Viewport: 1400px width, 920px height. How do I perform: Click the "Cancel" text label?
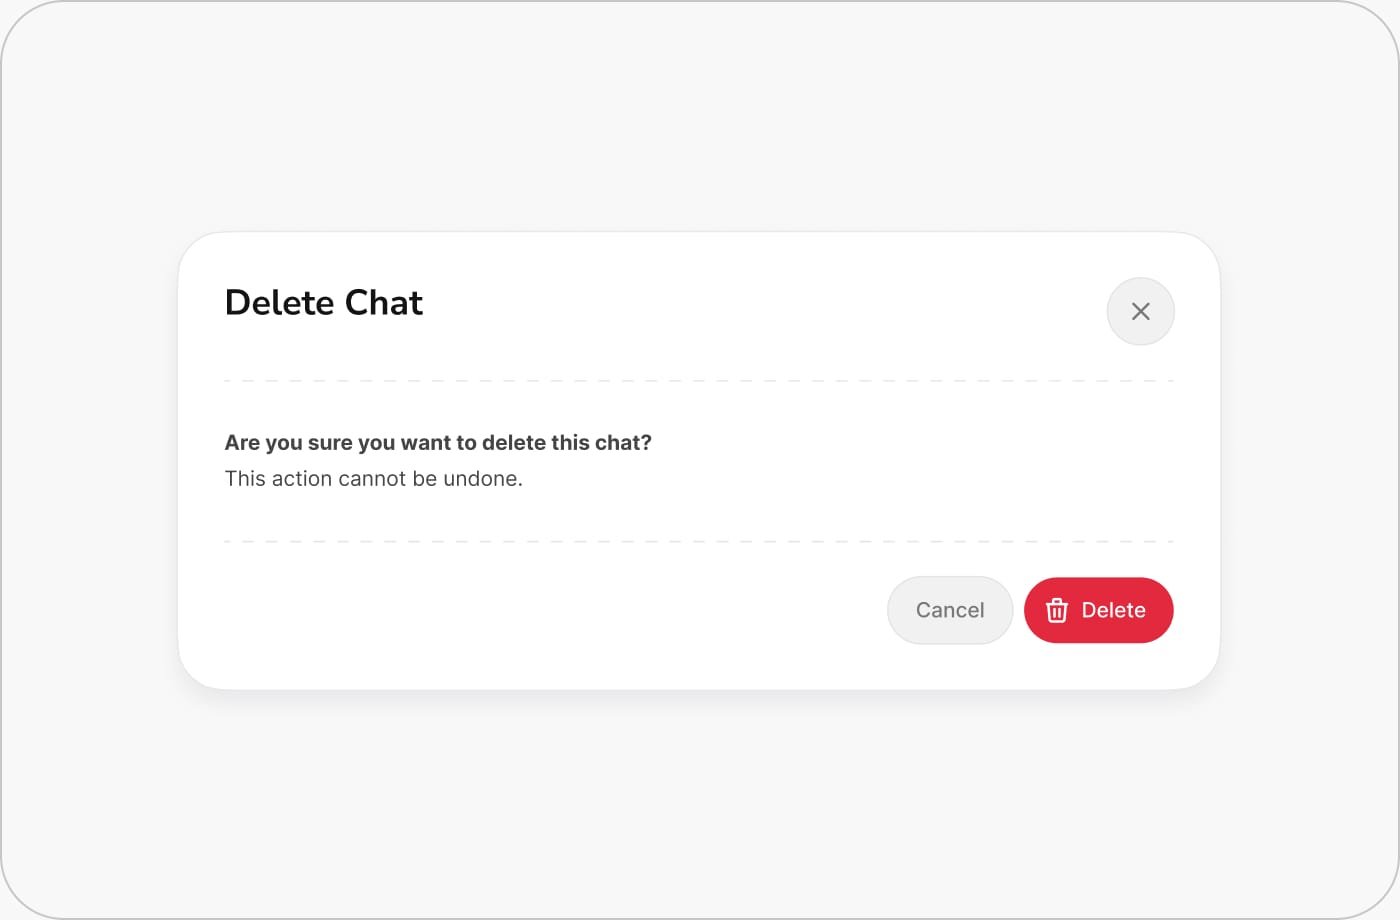(950, 610)
